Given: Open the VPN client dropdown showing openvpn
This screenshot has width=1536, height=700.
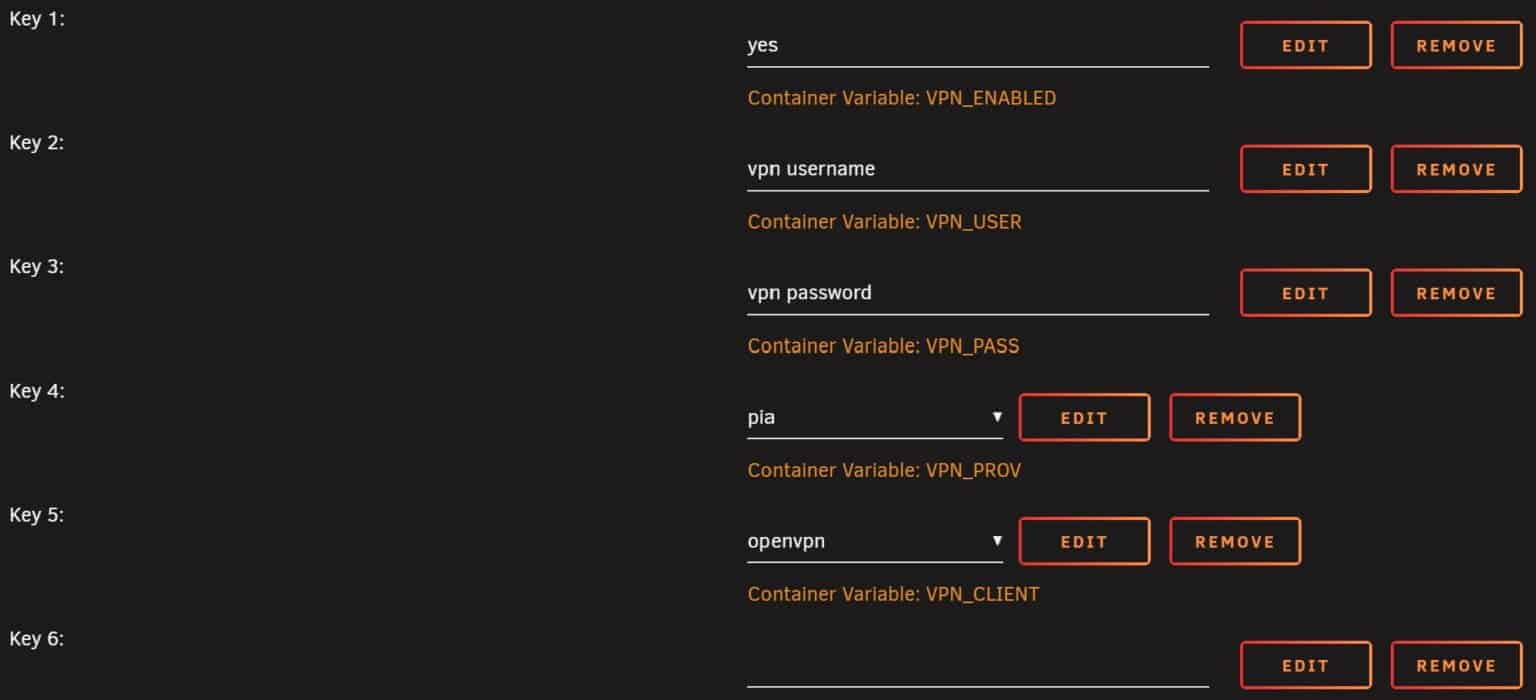Looking at the screenshot, I should [x=875, y=541].
